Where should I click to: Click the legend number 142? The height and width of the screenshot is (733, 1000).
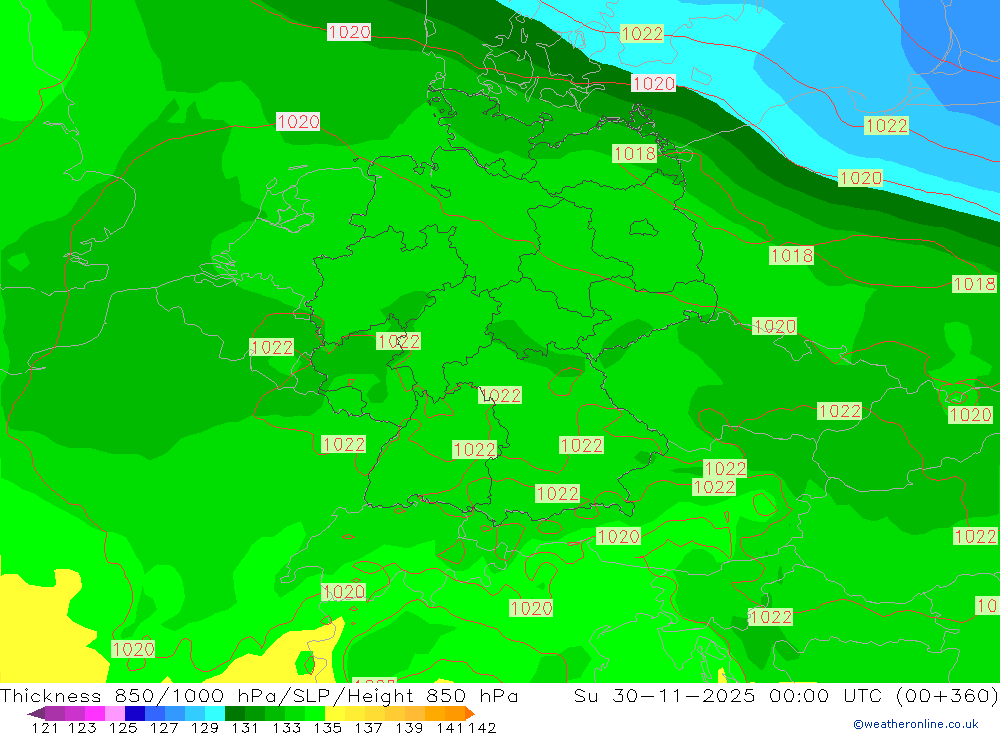(482, 727)
